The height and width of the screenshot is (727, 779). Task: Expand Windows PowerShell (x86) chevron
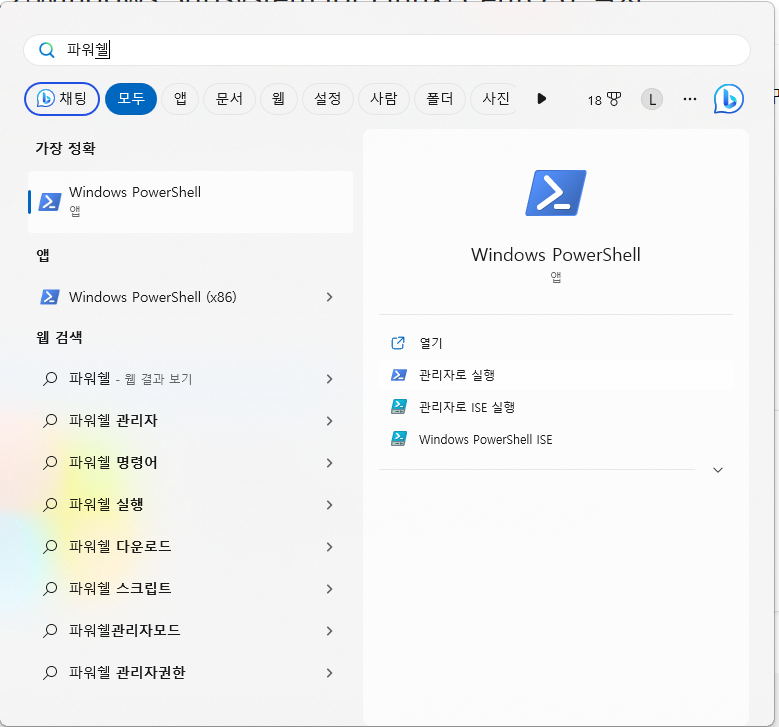pos(329,297)
